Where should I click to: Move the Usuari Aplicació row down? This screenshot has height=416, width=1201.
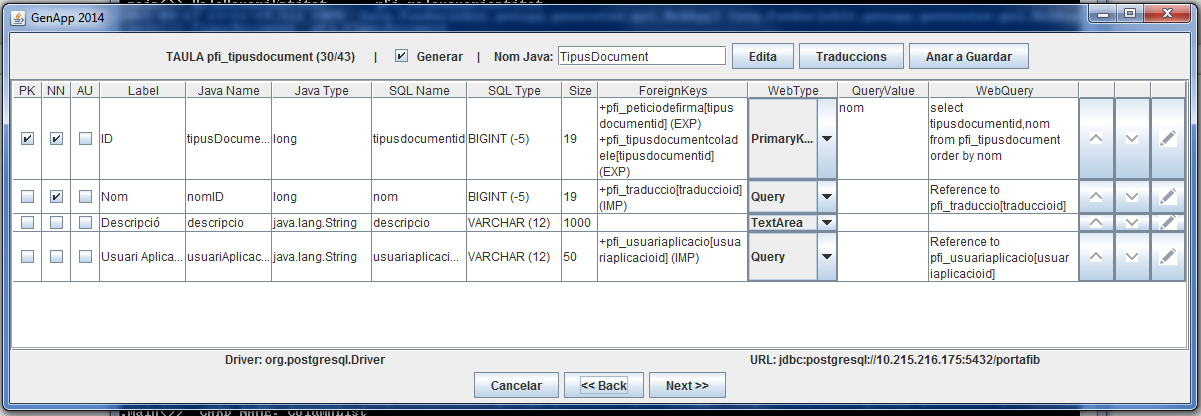1132,257
